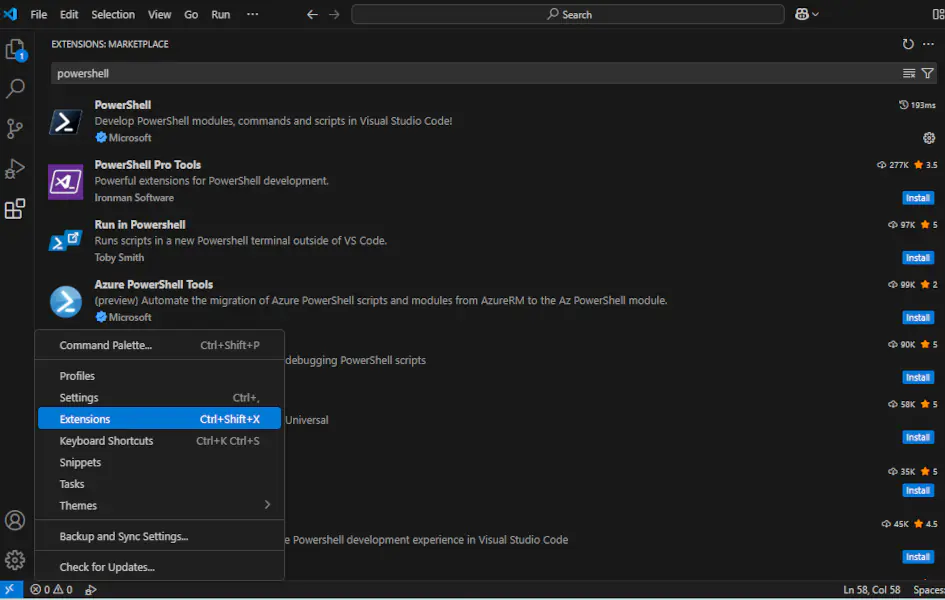Click the title bar Search box
Image resolution: width=945 pixels, height=600 pixels.
pyautogui.click(x=568, y=14)
